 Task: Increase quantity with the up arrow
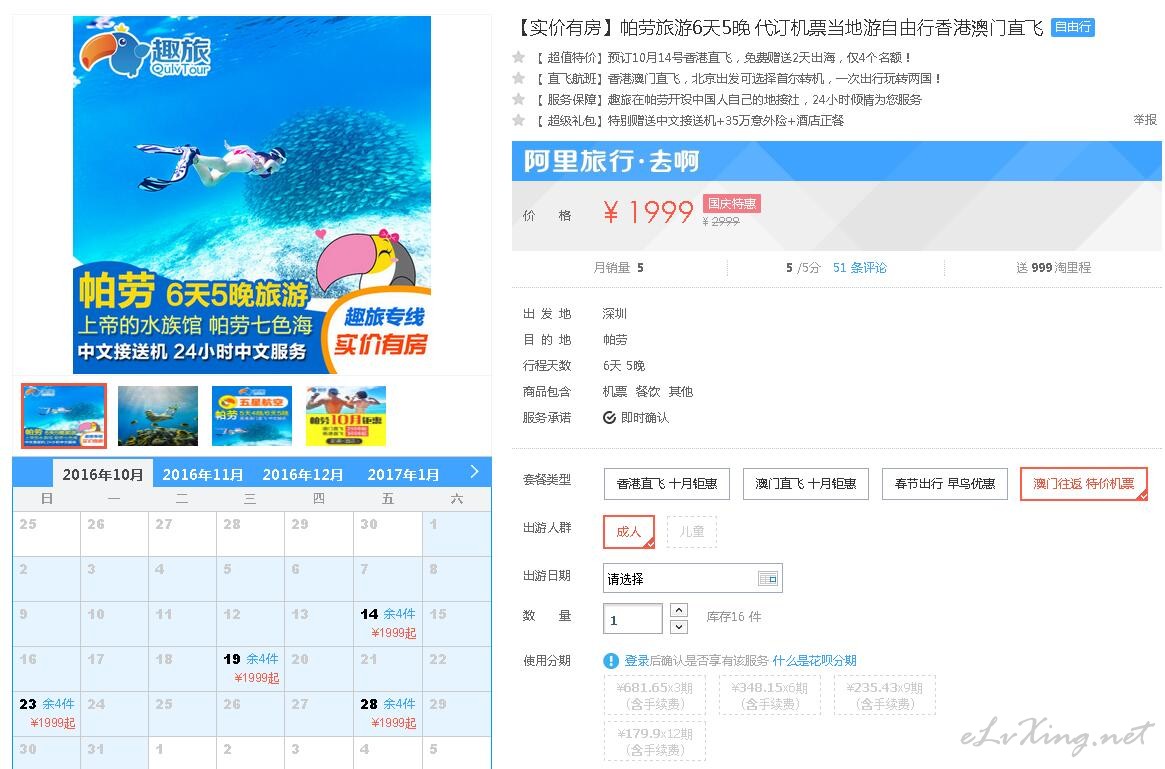coord(679,610)
